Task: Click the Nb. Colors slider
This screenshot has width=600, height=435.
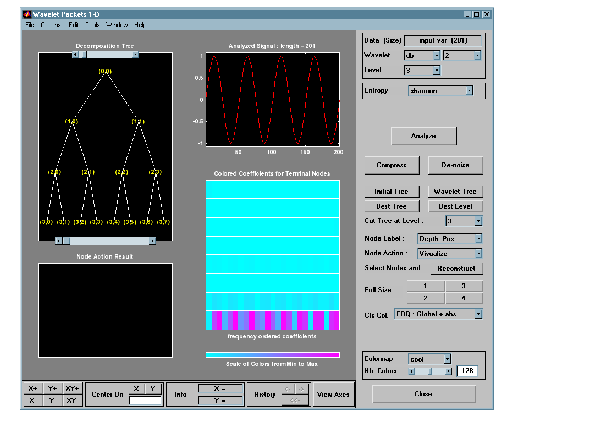Action: [x=430, y=371]
